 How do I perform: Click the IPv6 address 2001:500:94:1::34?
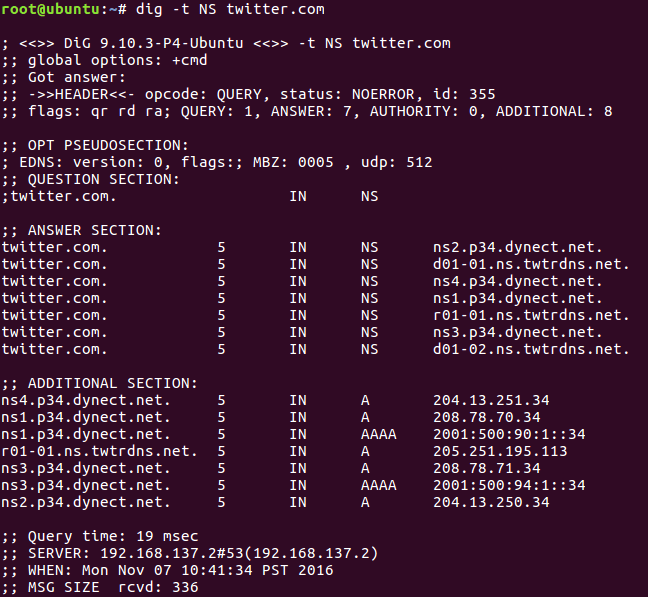point(509,485)
